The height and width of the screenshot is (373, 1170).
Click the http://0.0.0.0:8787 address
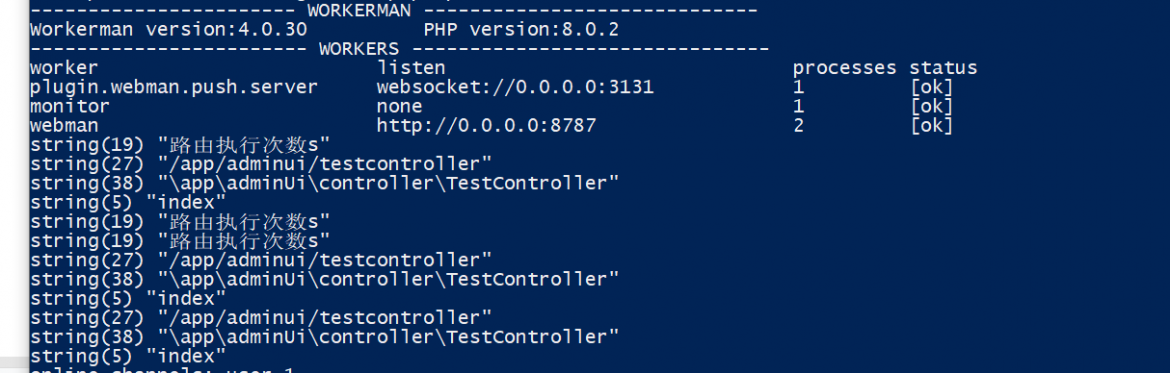pos(487,125)
